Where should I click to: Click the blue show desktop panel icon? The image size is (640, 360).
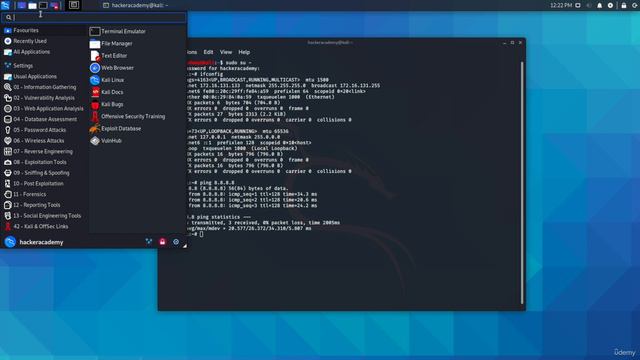21,6
